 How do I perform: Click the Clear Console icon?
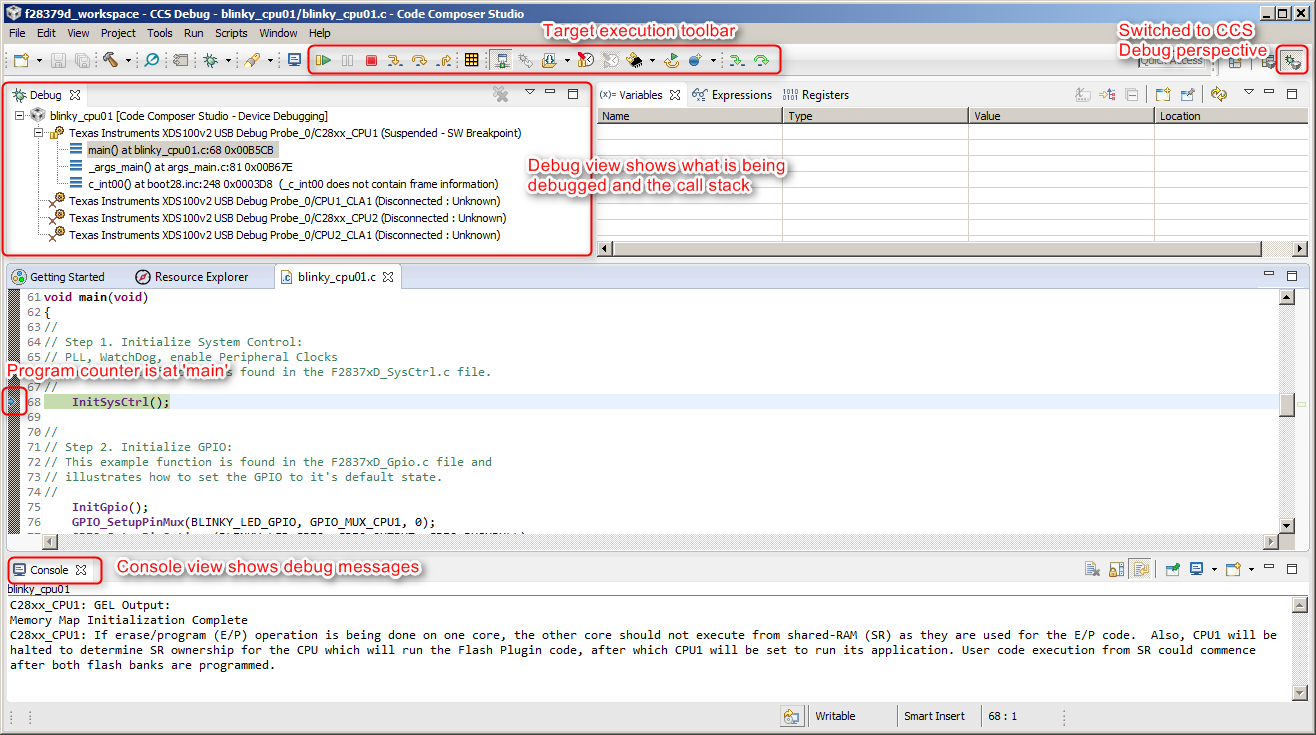click(x=1092, y=569)
